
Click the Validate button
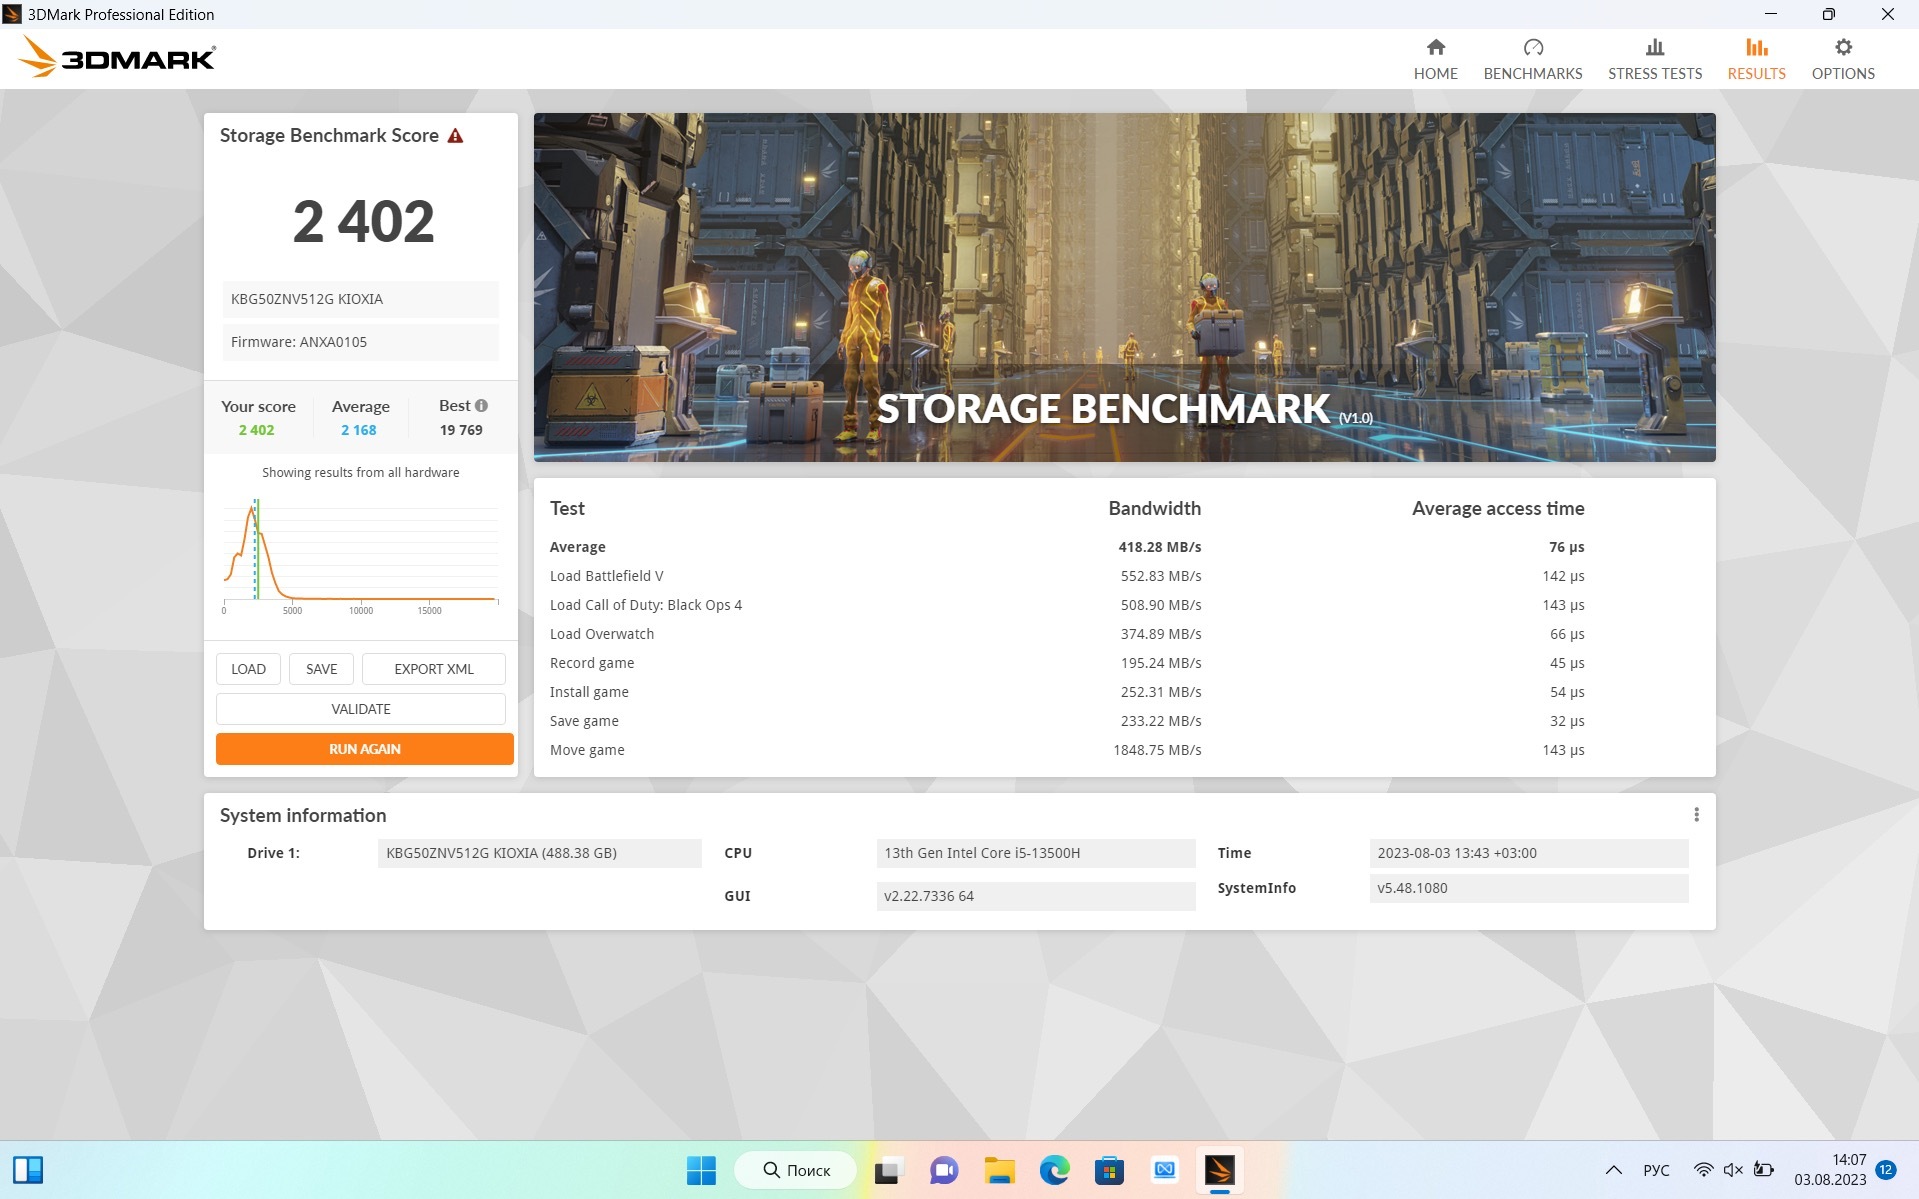[361, 709]
